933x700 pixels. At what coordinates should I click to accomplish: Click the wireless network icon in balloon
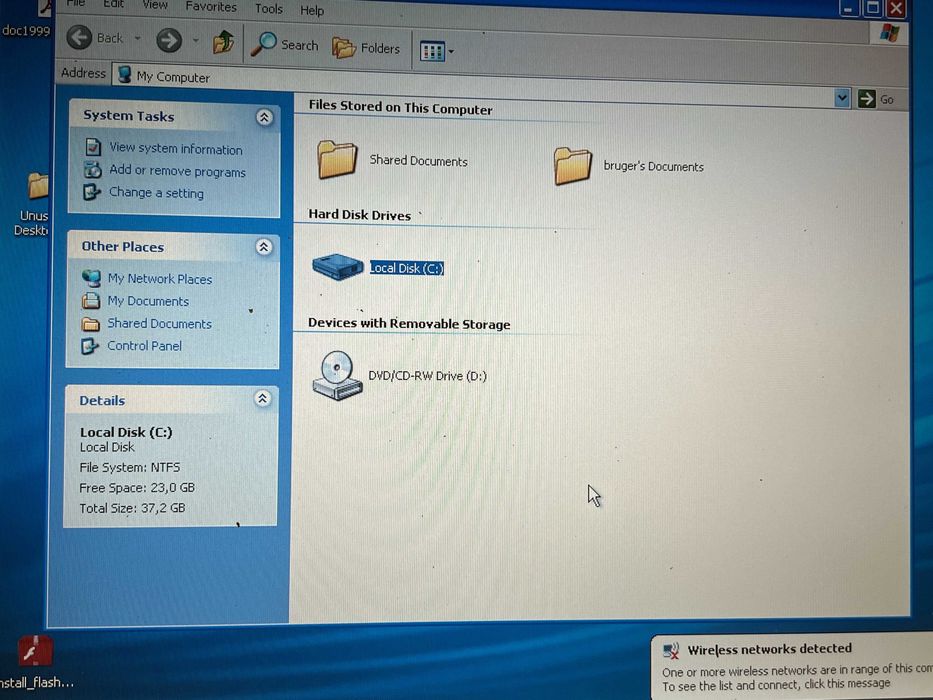671,651
